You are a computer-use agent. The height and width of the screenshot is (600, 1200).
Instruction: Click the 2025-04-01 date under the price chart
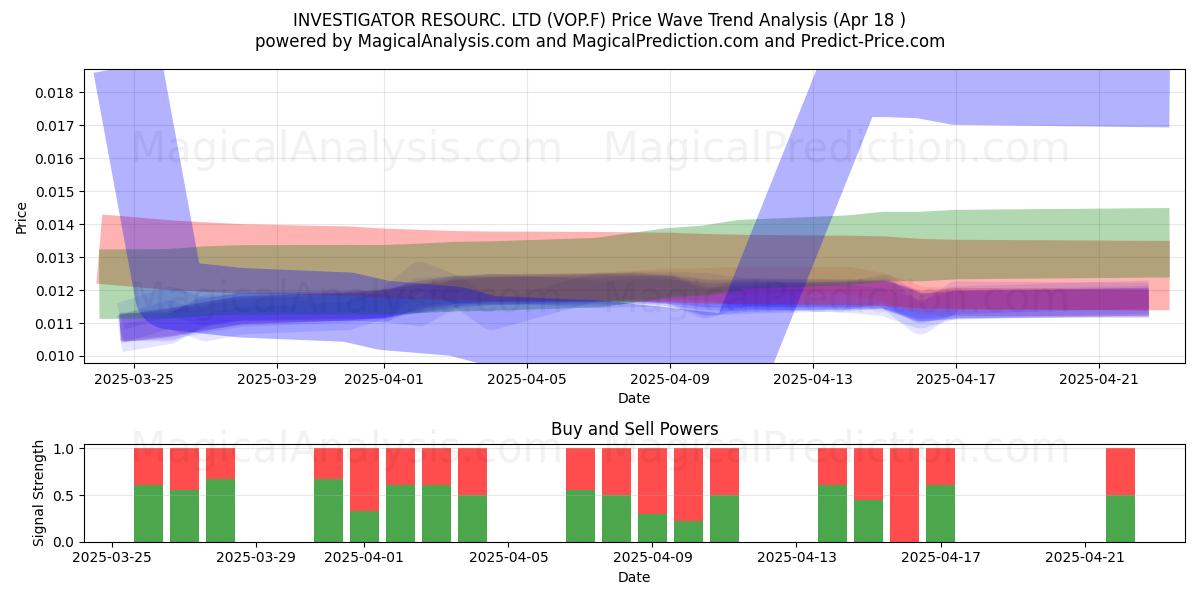tap(385, 380)
